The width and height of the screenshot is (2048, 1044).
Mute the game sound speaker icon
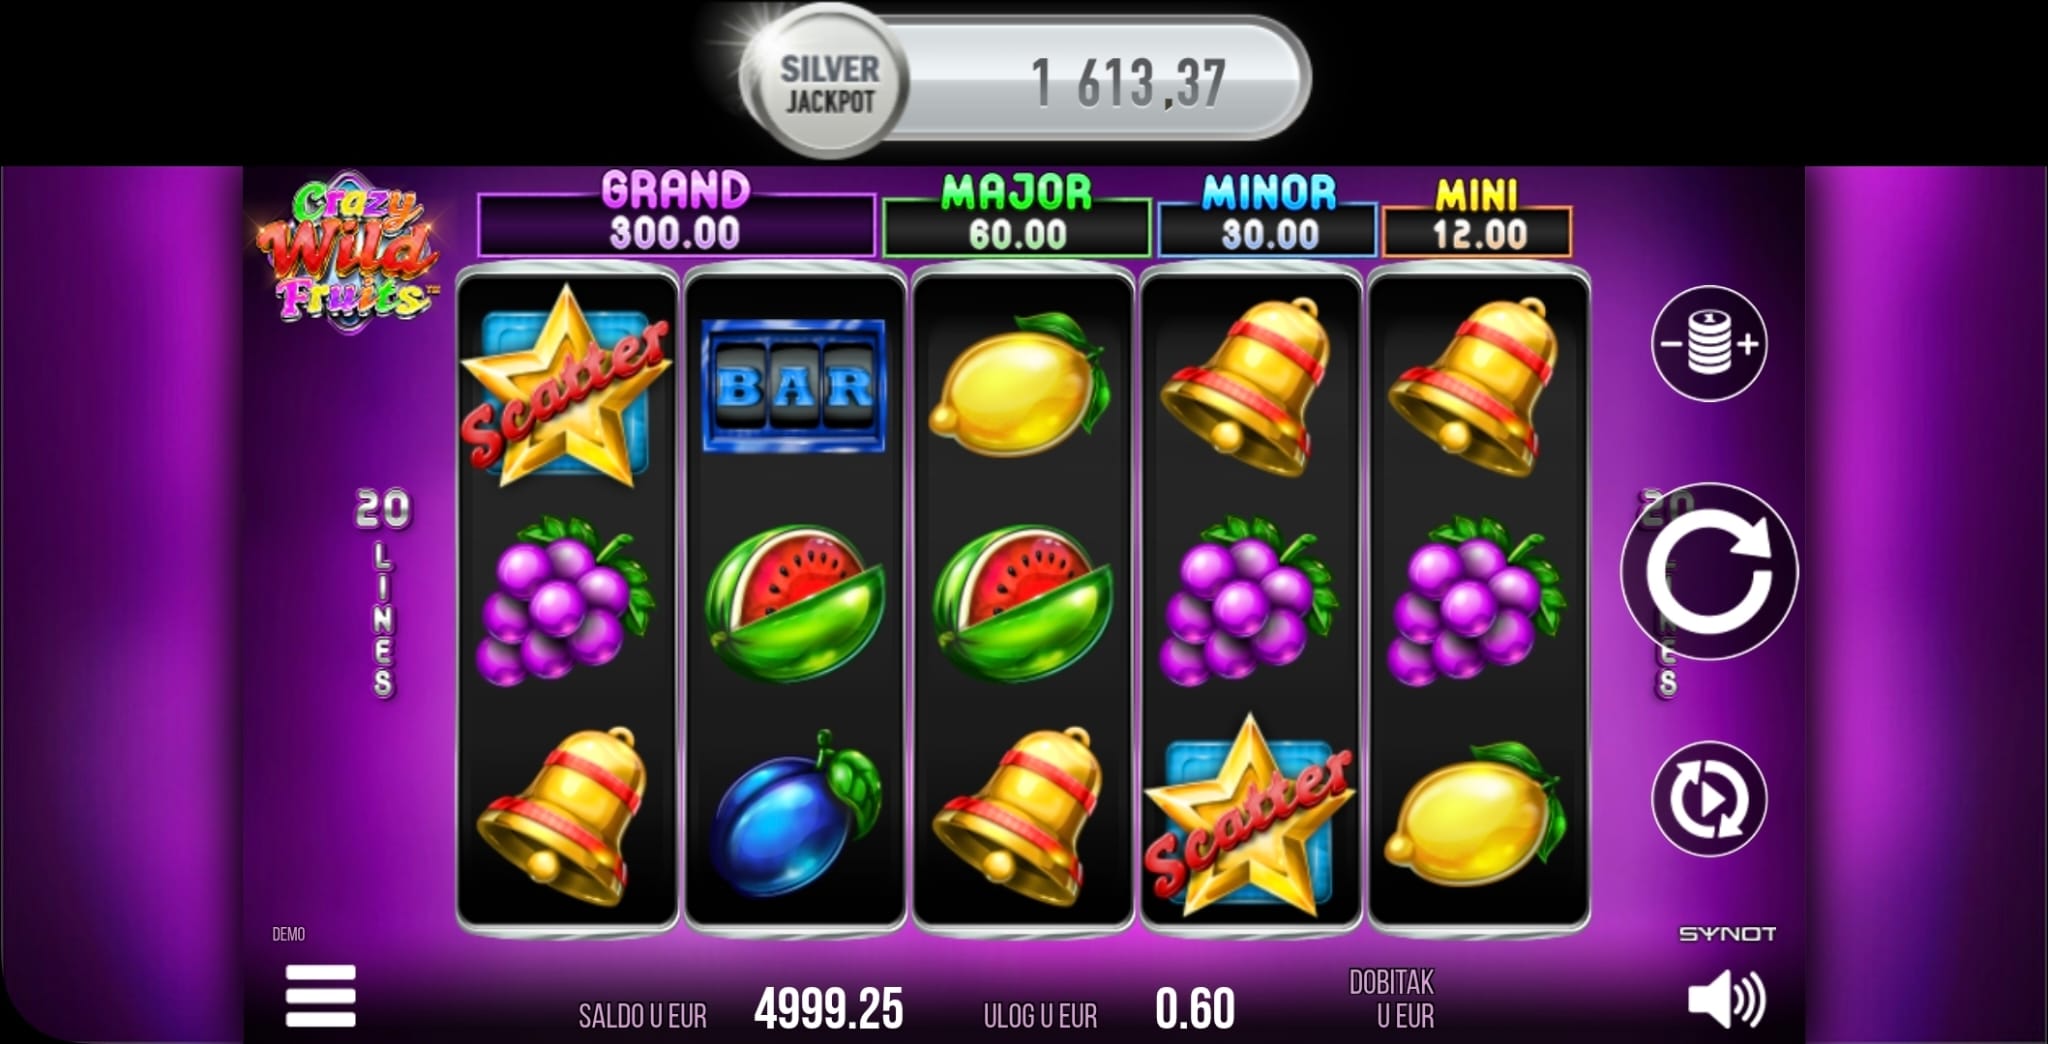click(x=1727, y=999)
